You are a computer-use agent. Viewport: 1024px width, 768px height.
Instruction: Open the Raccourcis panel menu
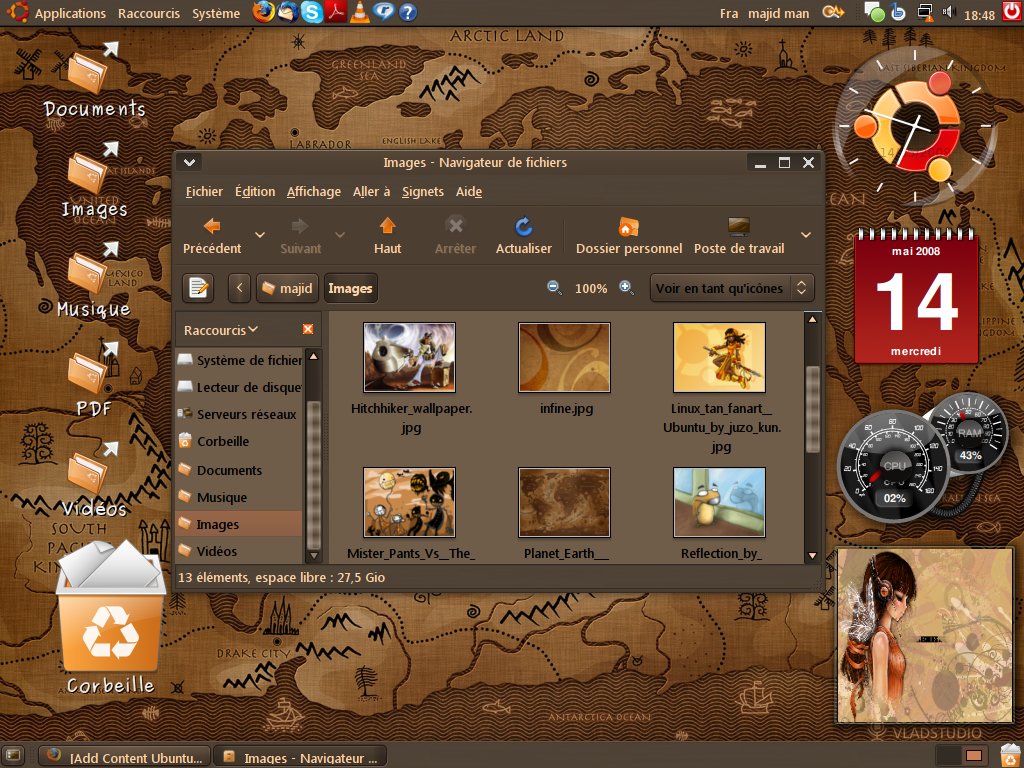click(149, 13)
